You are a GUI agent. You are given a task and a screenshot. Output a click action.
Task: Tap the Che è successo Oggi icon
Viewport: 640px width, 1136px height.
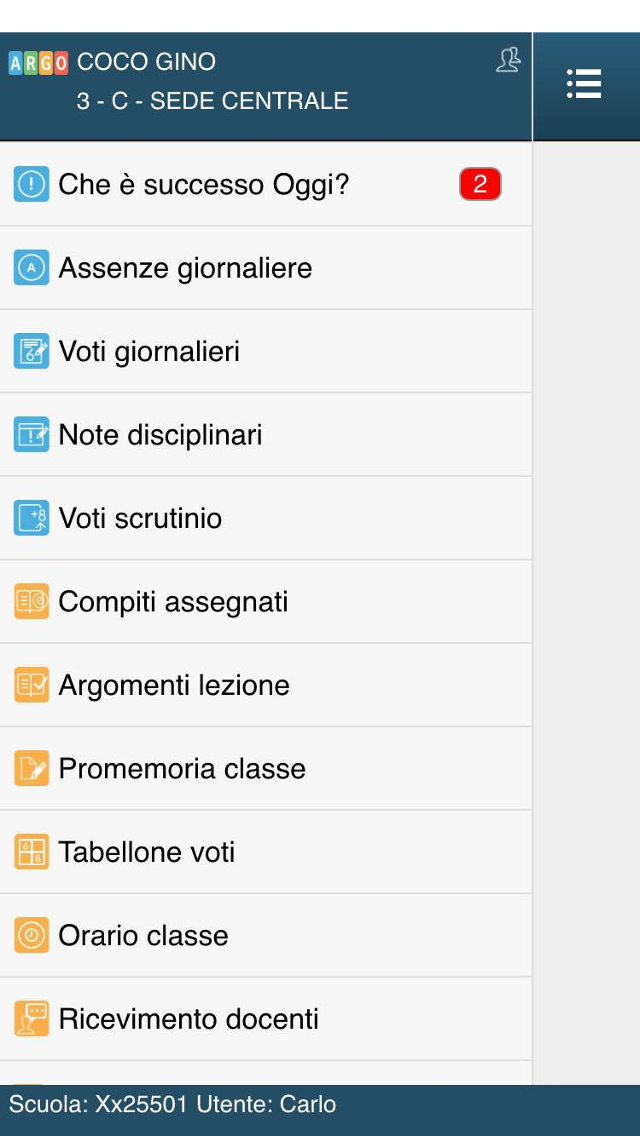pyautogui.click(x=32, y=184)
